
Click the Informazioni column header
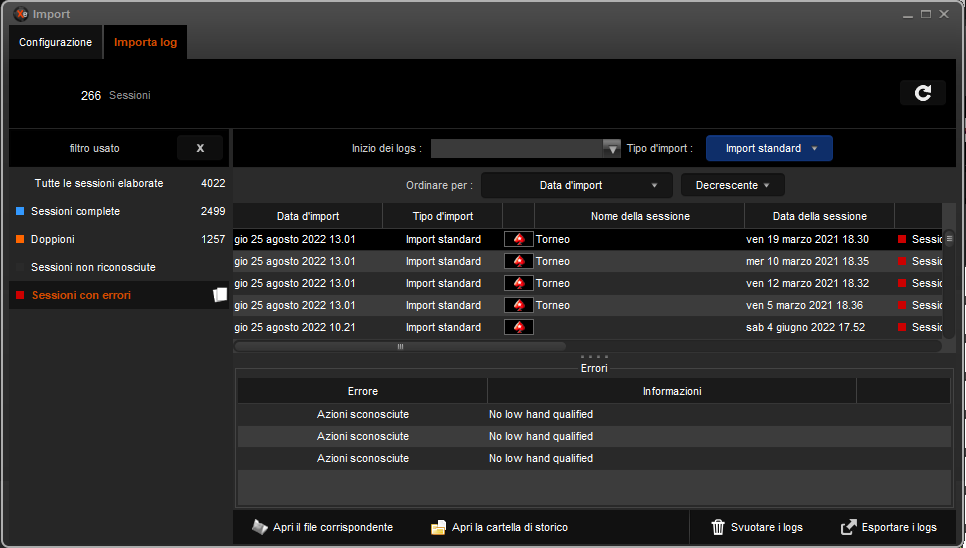[x=672, y=391]
